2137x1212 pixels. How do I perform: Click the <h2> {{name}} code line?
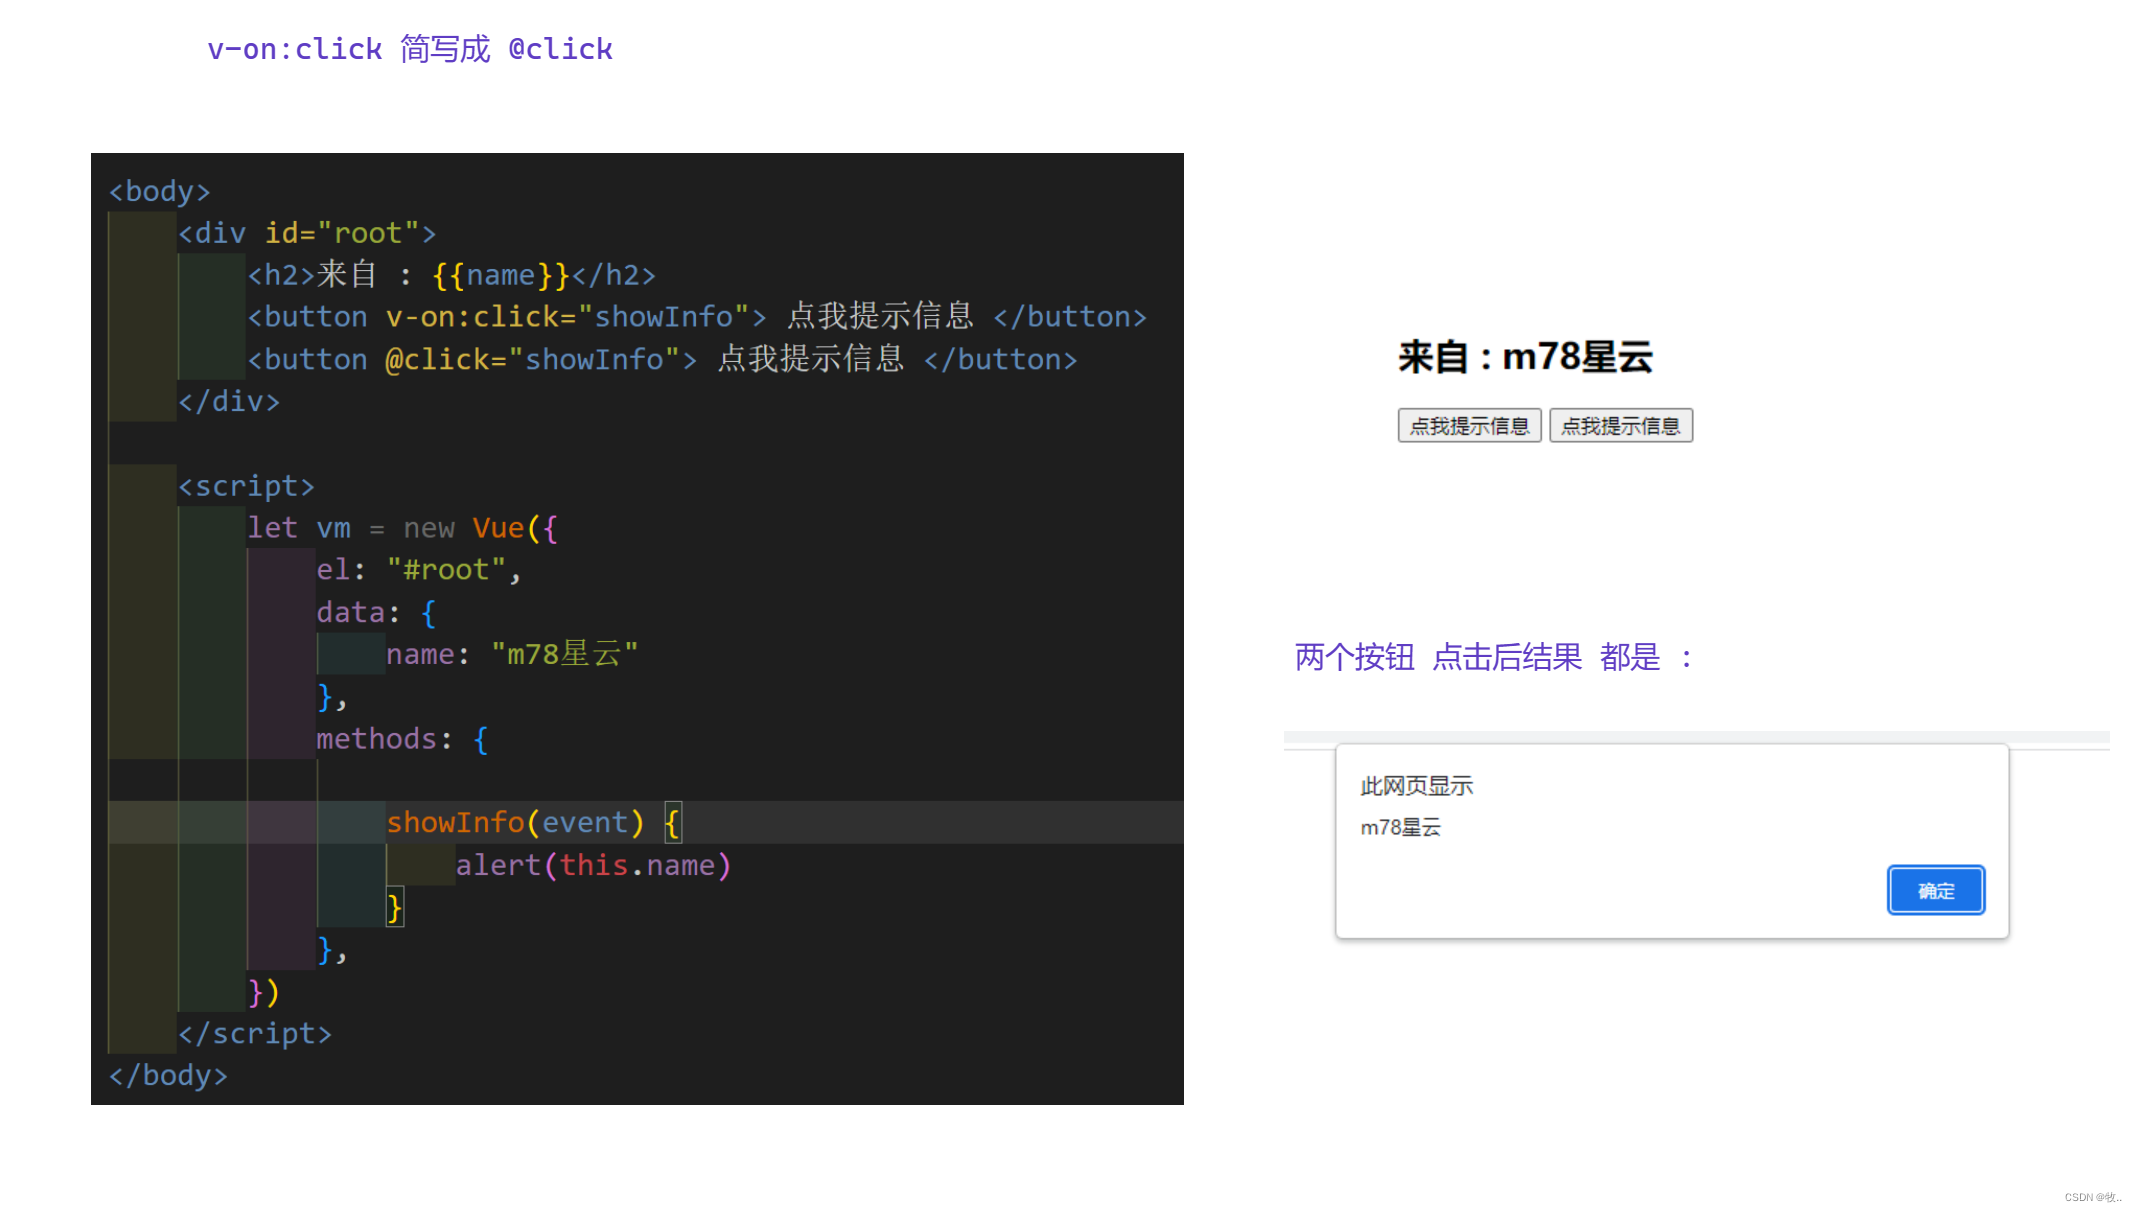(452, 275)
